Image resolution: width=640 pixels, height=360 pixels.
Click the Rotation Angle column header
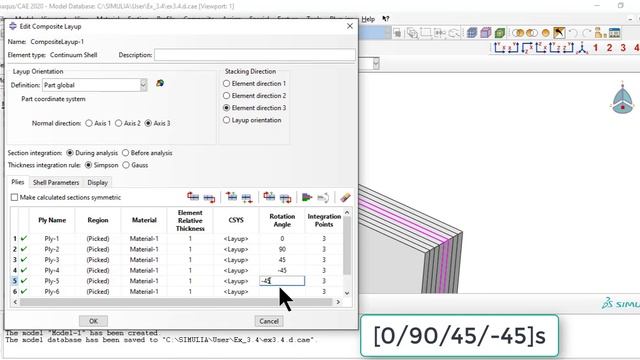coord(282,220)
